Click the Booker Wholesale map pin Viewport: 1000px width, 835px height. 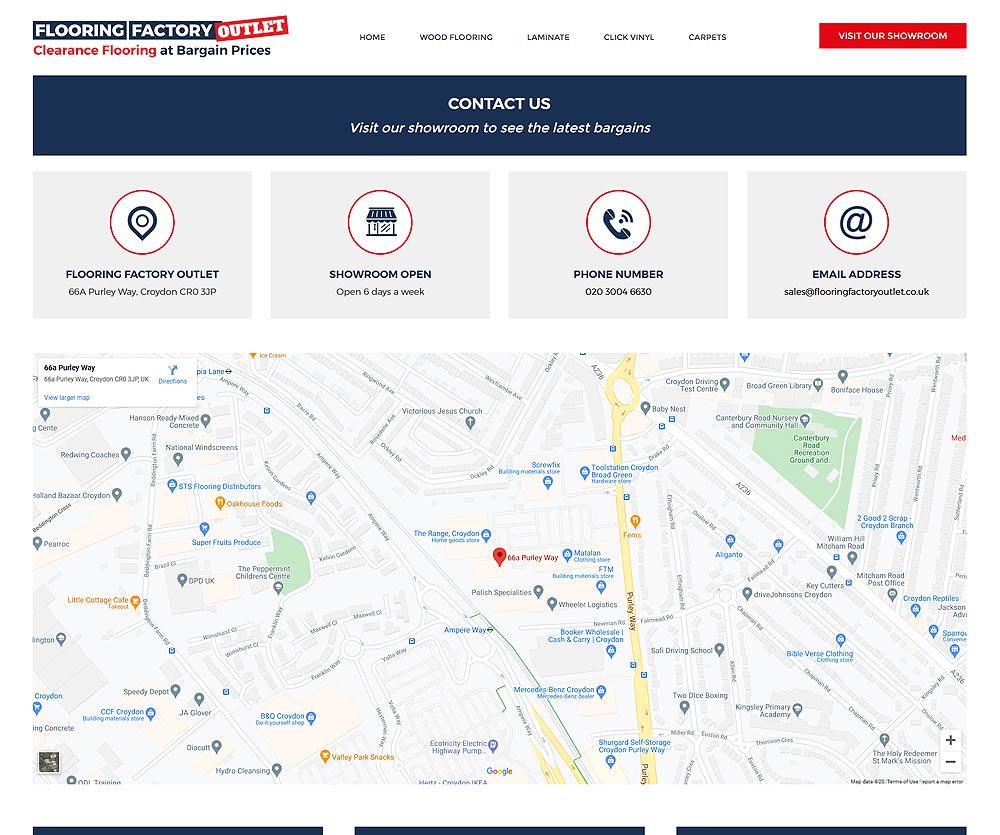[611, 651]
